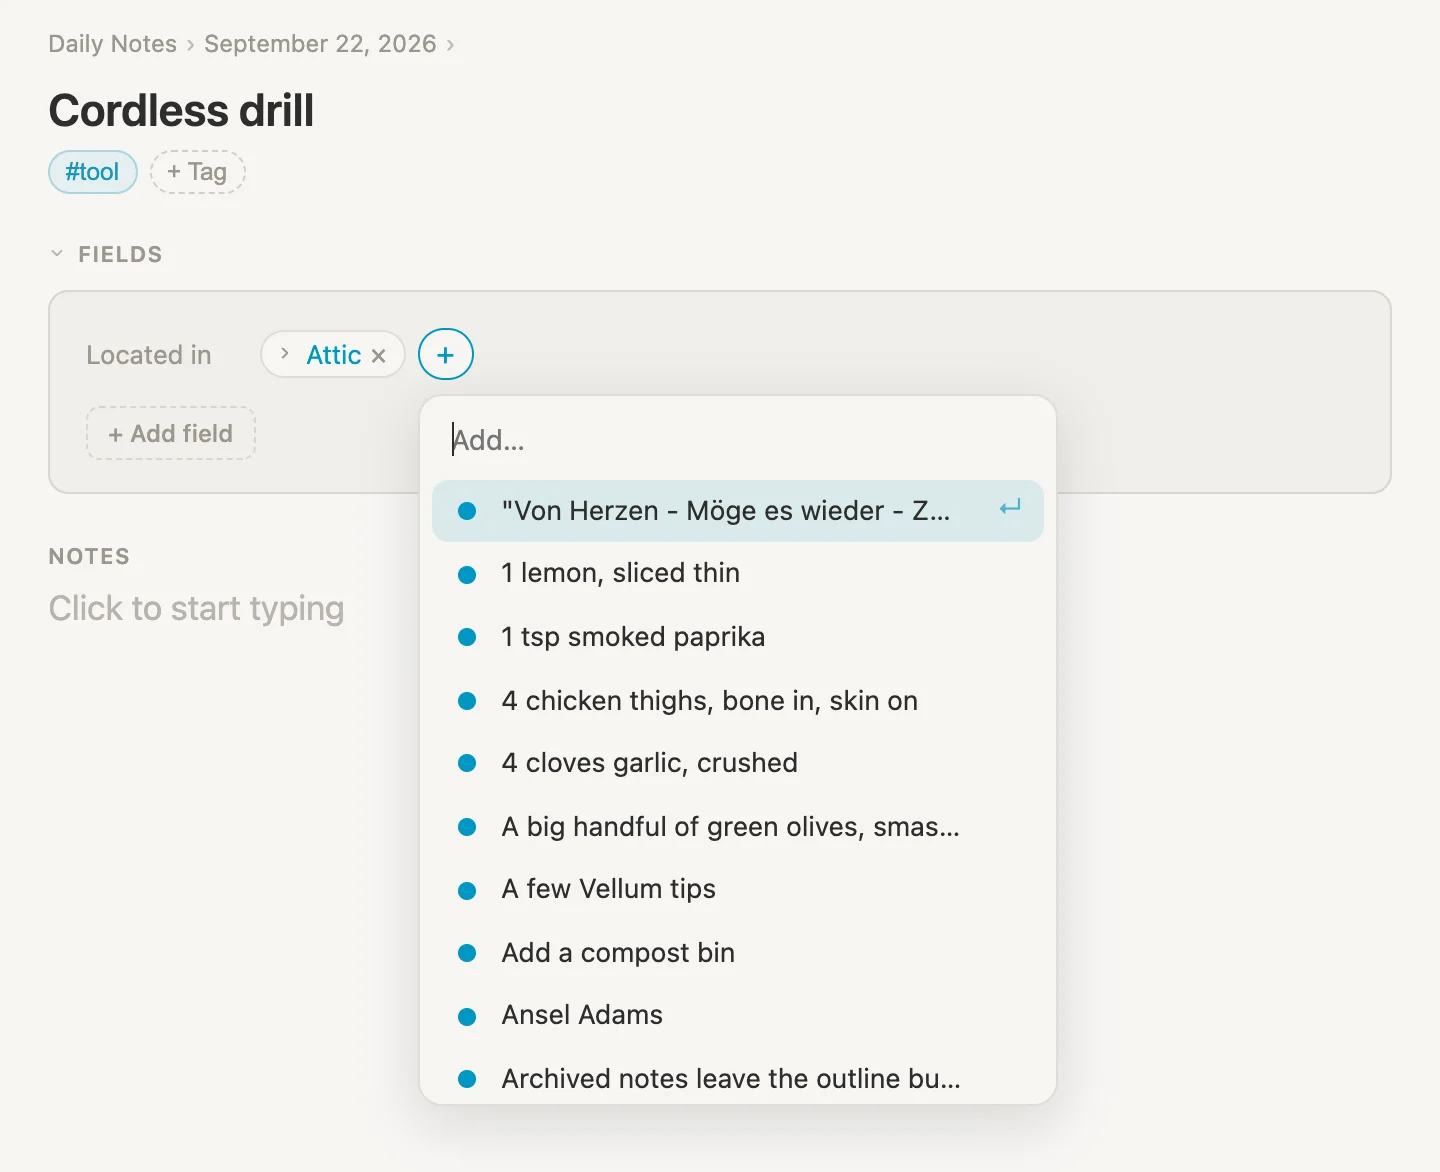Screen dimensions: 1440x1172
Task: Open the Daily Notes breadcrumb
Action: (x=112, y=44)
